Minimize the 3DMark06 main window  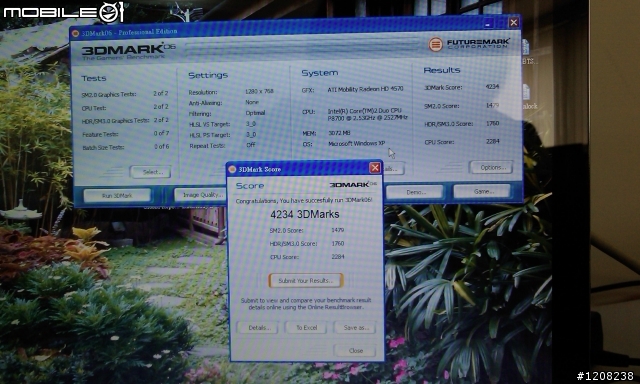488,24
